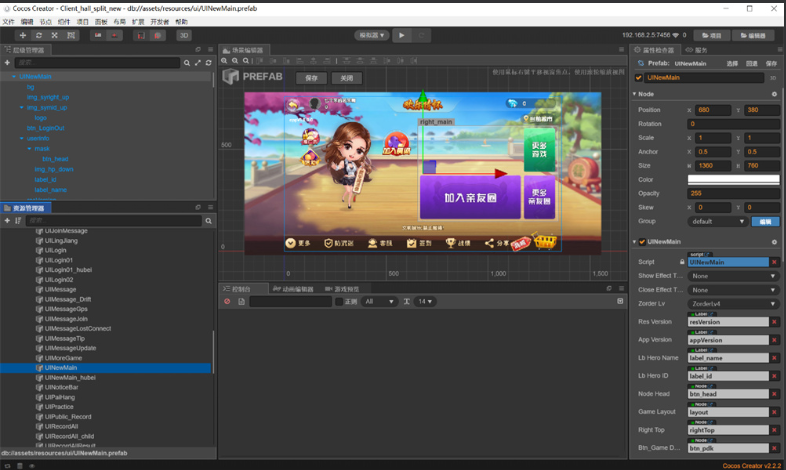
Task: Click the assets panel search icon
Action: click(209, 220)
